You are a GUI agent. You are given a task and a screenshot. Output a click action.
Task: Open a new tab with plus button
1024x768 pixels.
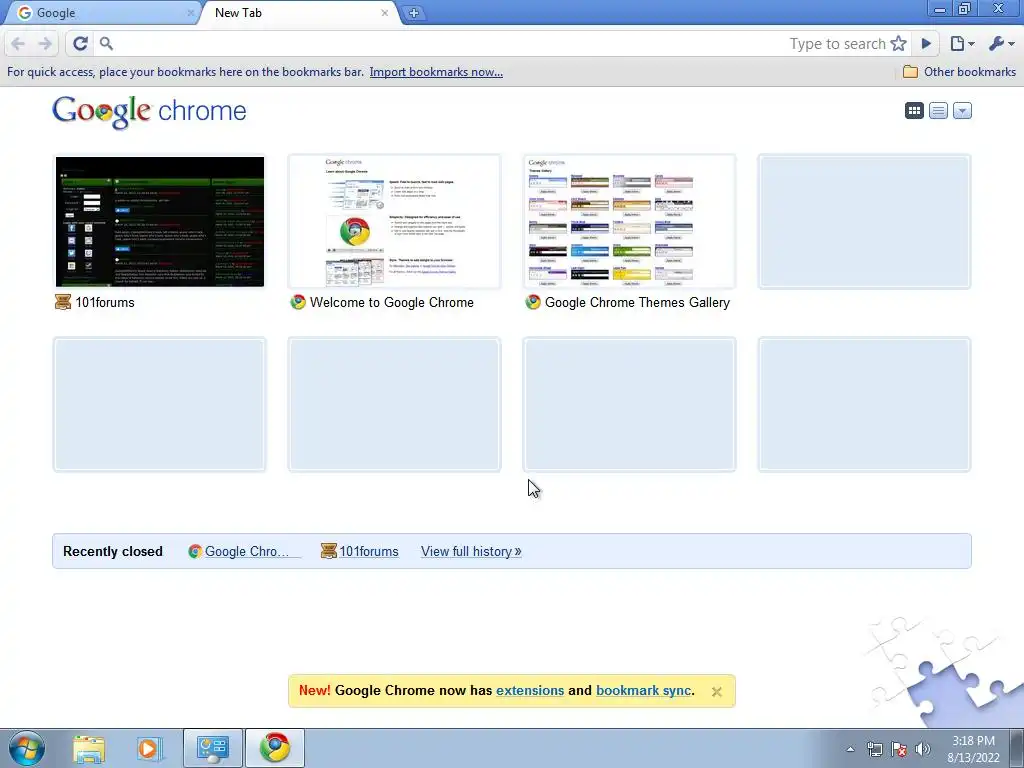coord(414,13)
